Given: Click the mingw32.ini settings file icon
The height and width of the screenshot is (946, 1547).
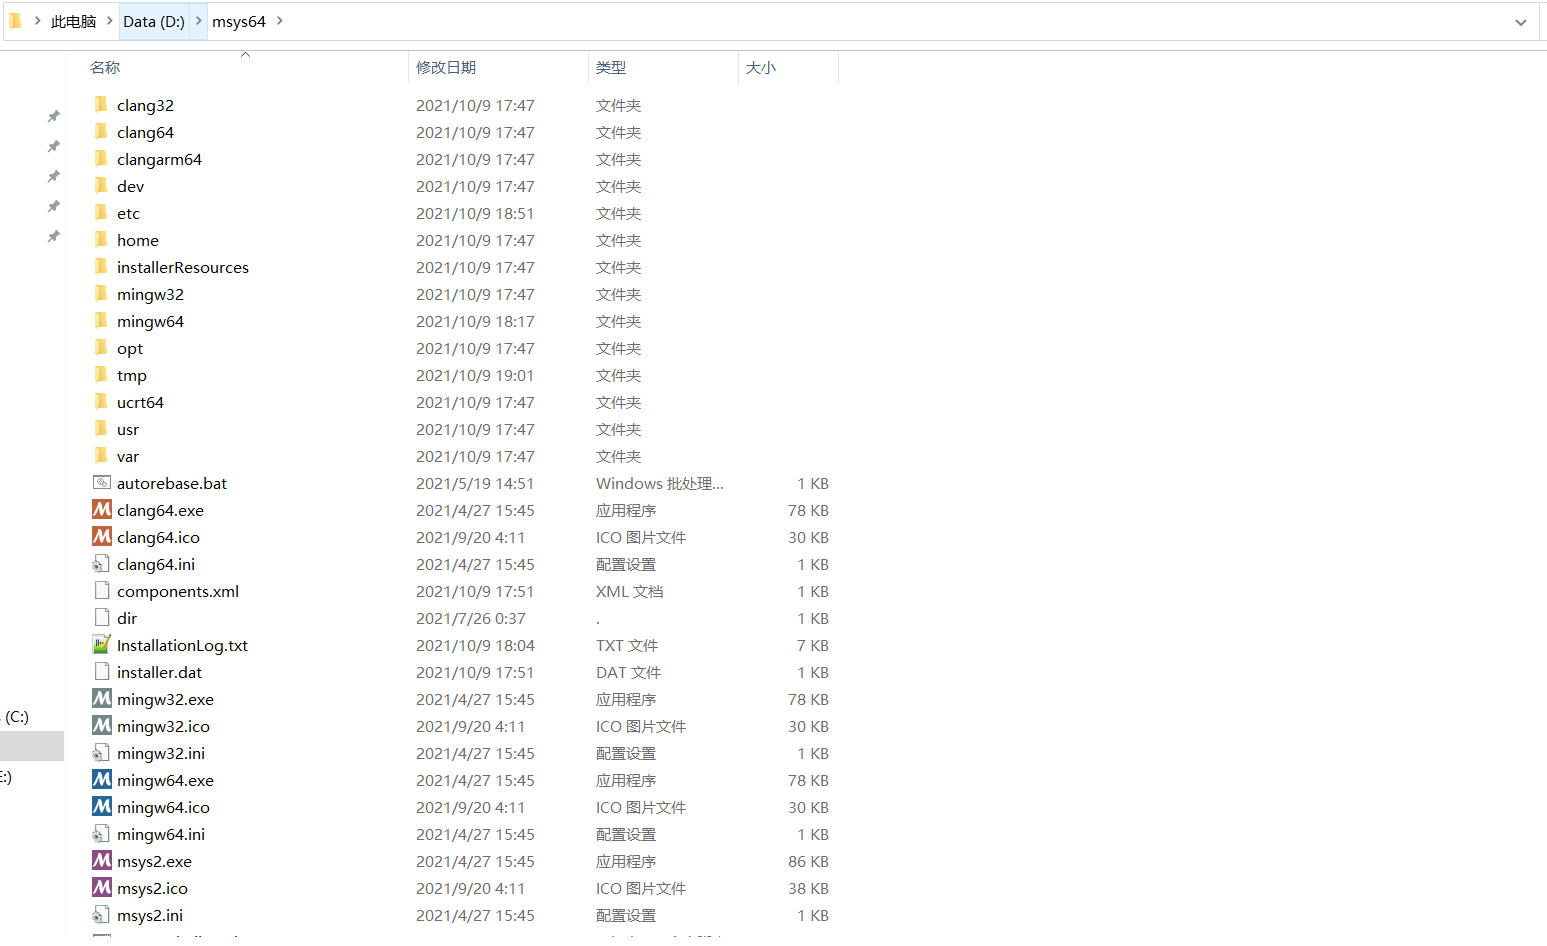Looking at the screenshot, I should point(101,753).
